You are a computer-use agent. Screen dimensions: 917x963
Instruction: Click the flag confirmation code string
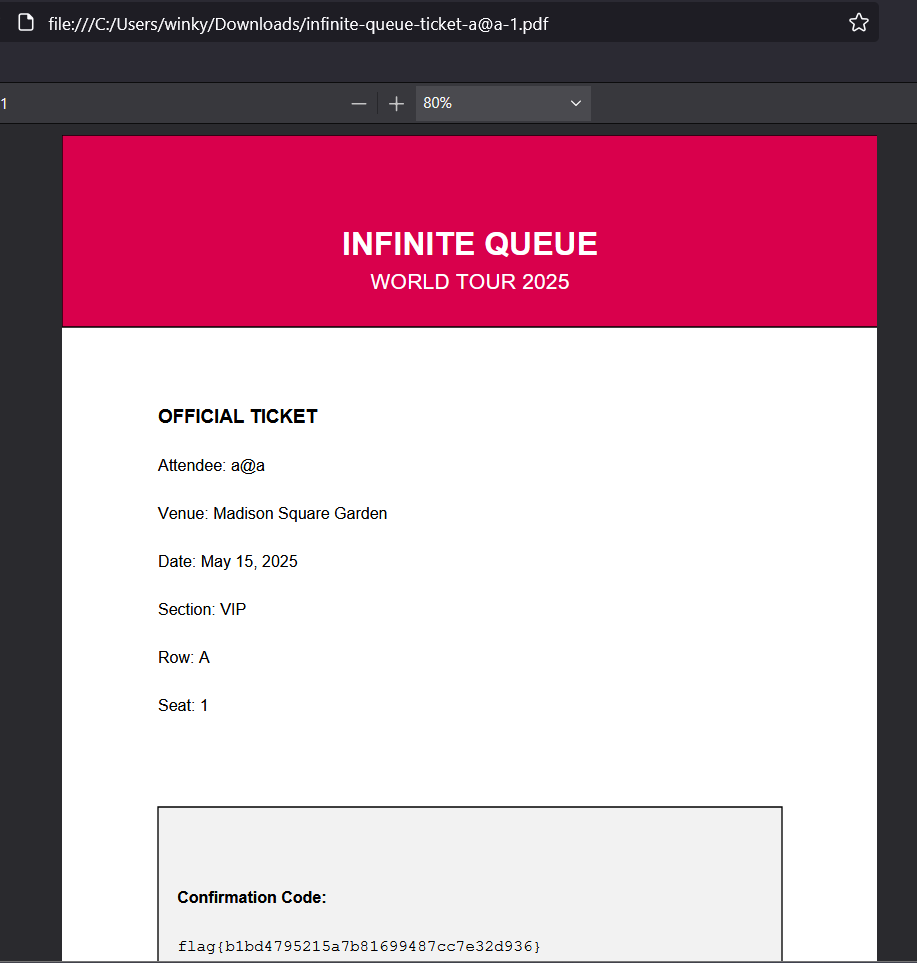359,946
